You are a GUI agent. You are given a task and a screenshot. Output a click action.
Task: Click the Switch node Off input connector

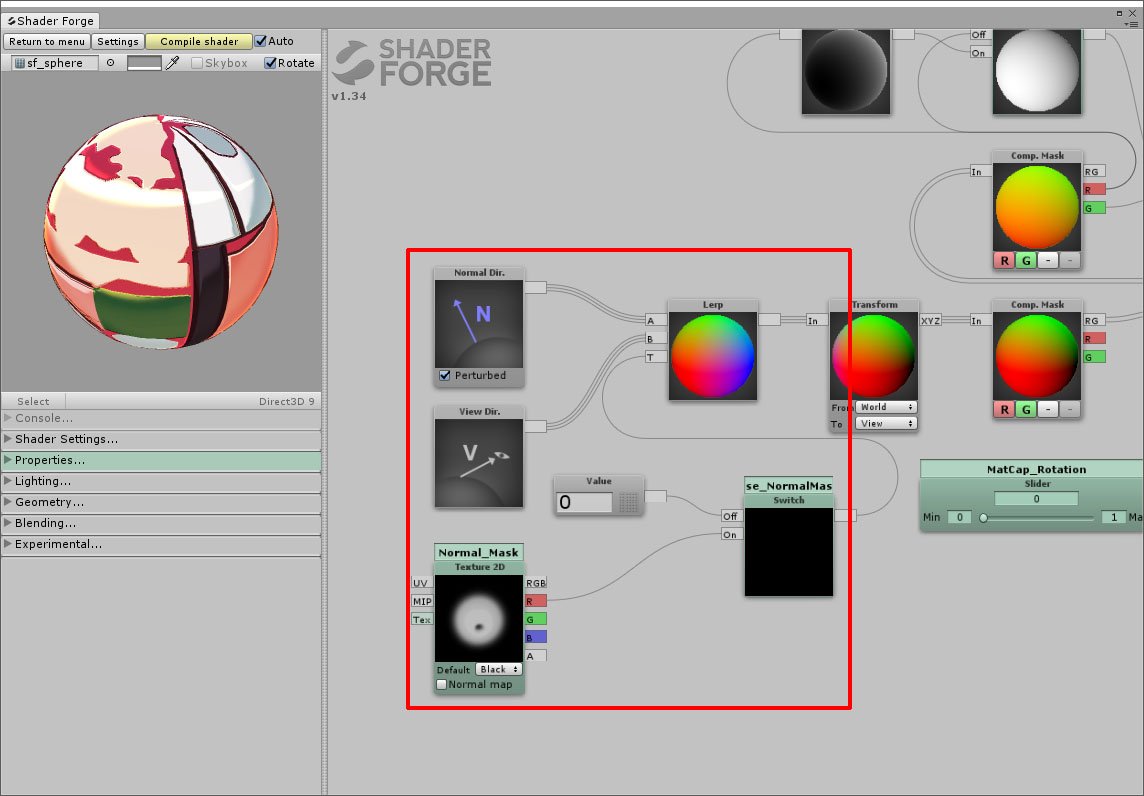pos(731,516)
